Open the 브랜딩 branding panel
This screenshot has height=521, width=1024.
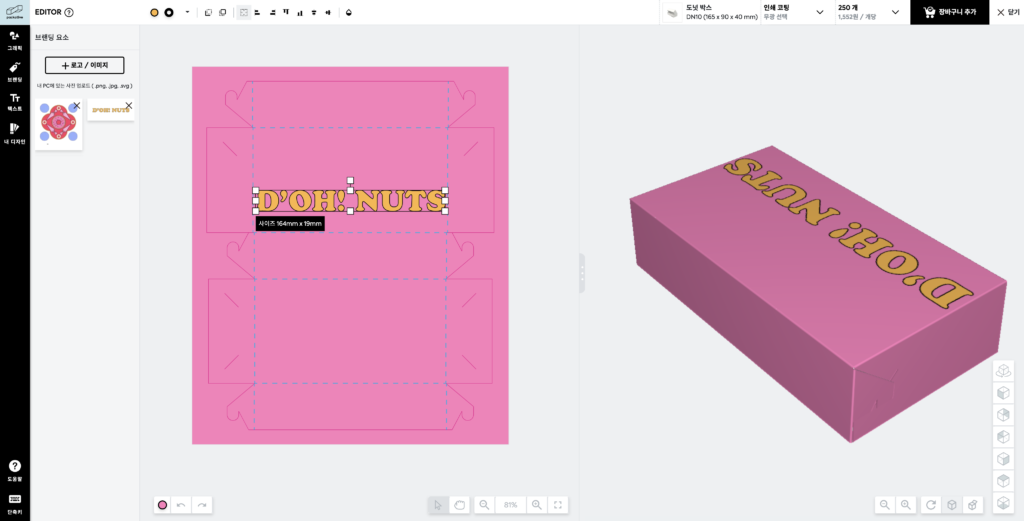pyautogui.click(x=14, y=71)
